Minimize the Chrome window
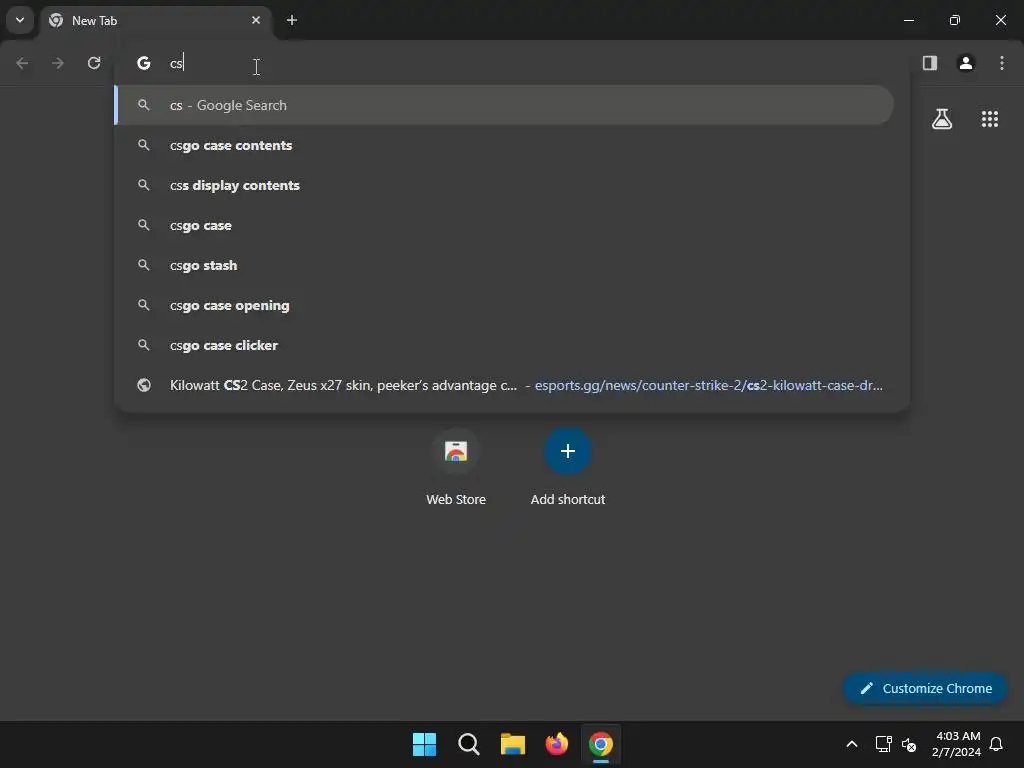 point(908,20)
